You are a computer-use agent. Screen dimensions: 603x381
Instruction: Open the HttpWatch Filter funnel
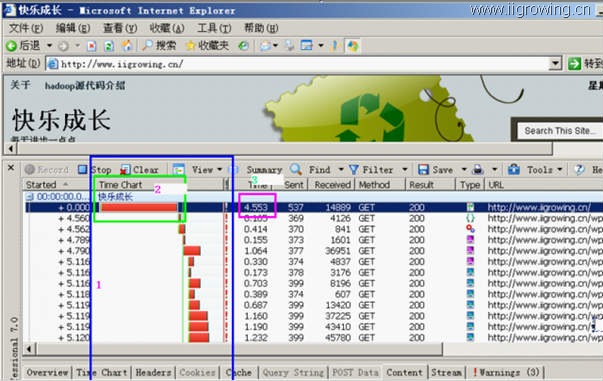(x=371, y=170)
